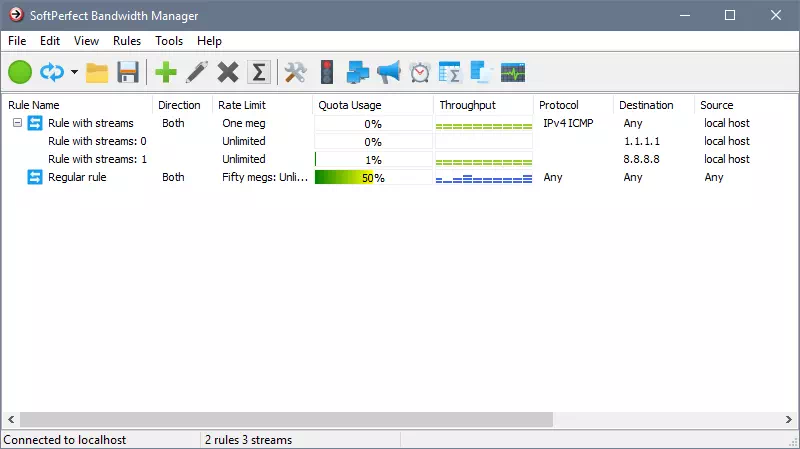Open settings with the wrench and hammer icon
This screenshot has height=449, width=800.
click(x=295, y=72)
